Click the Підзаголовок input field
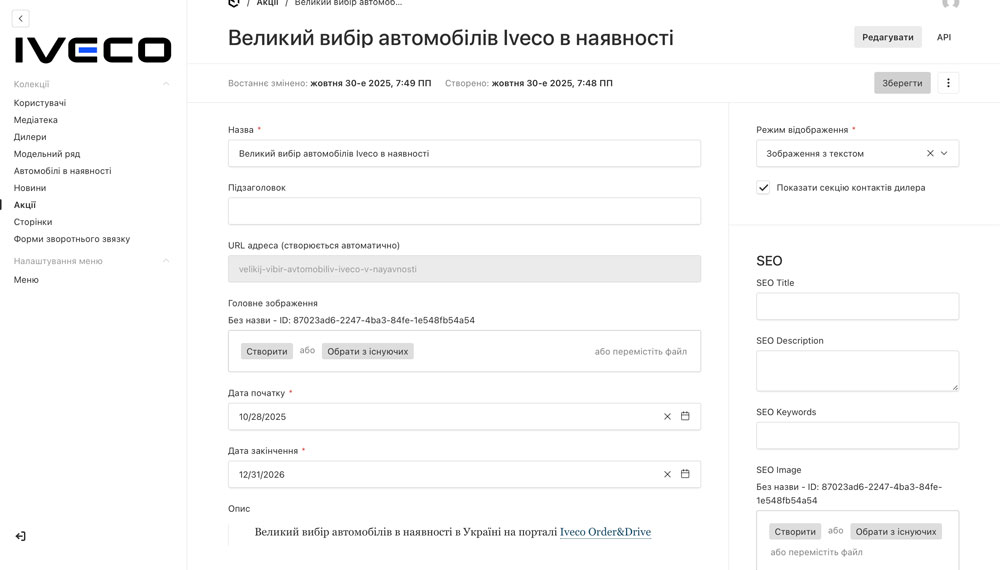This screenshot has width=1000, height=570. click(x=464, y=211)
